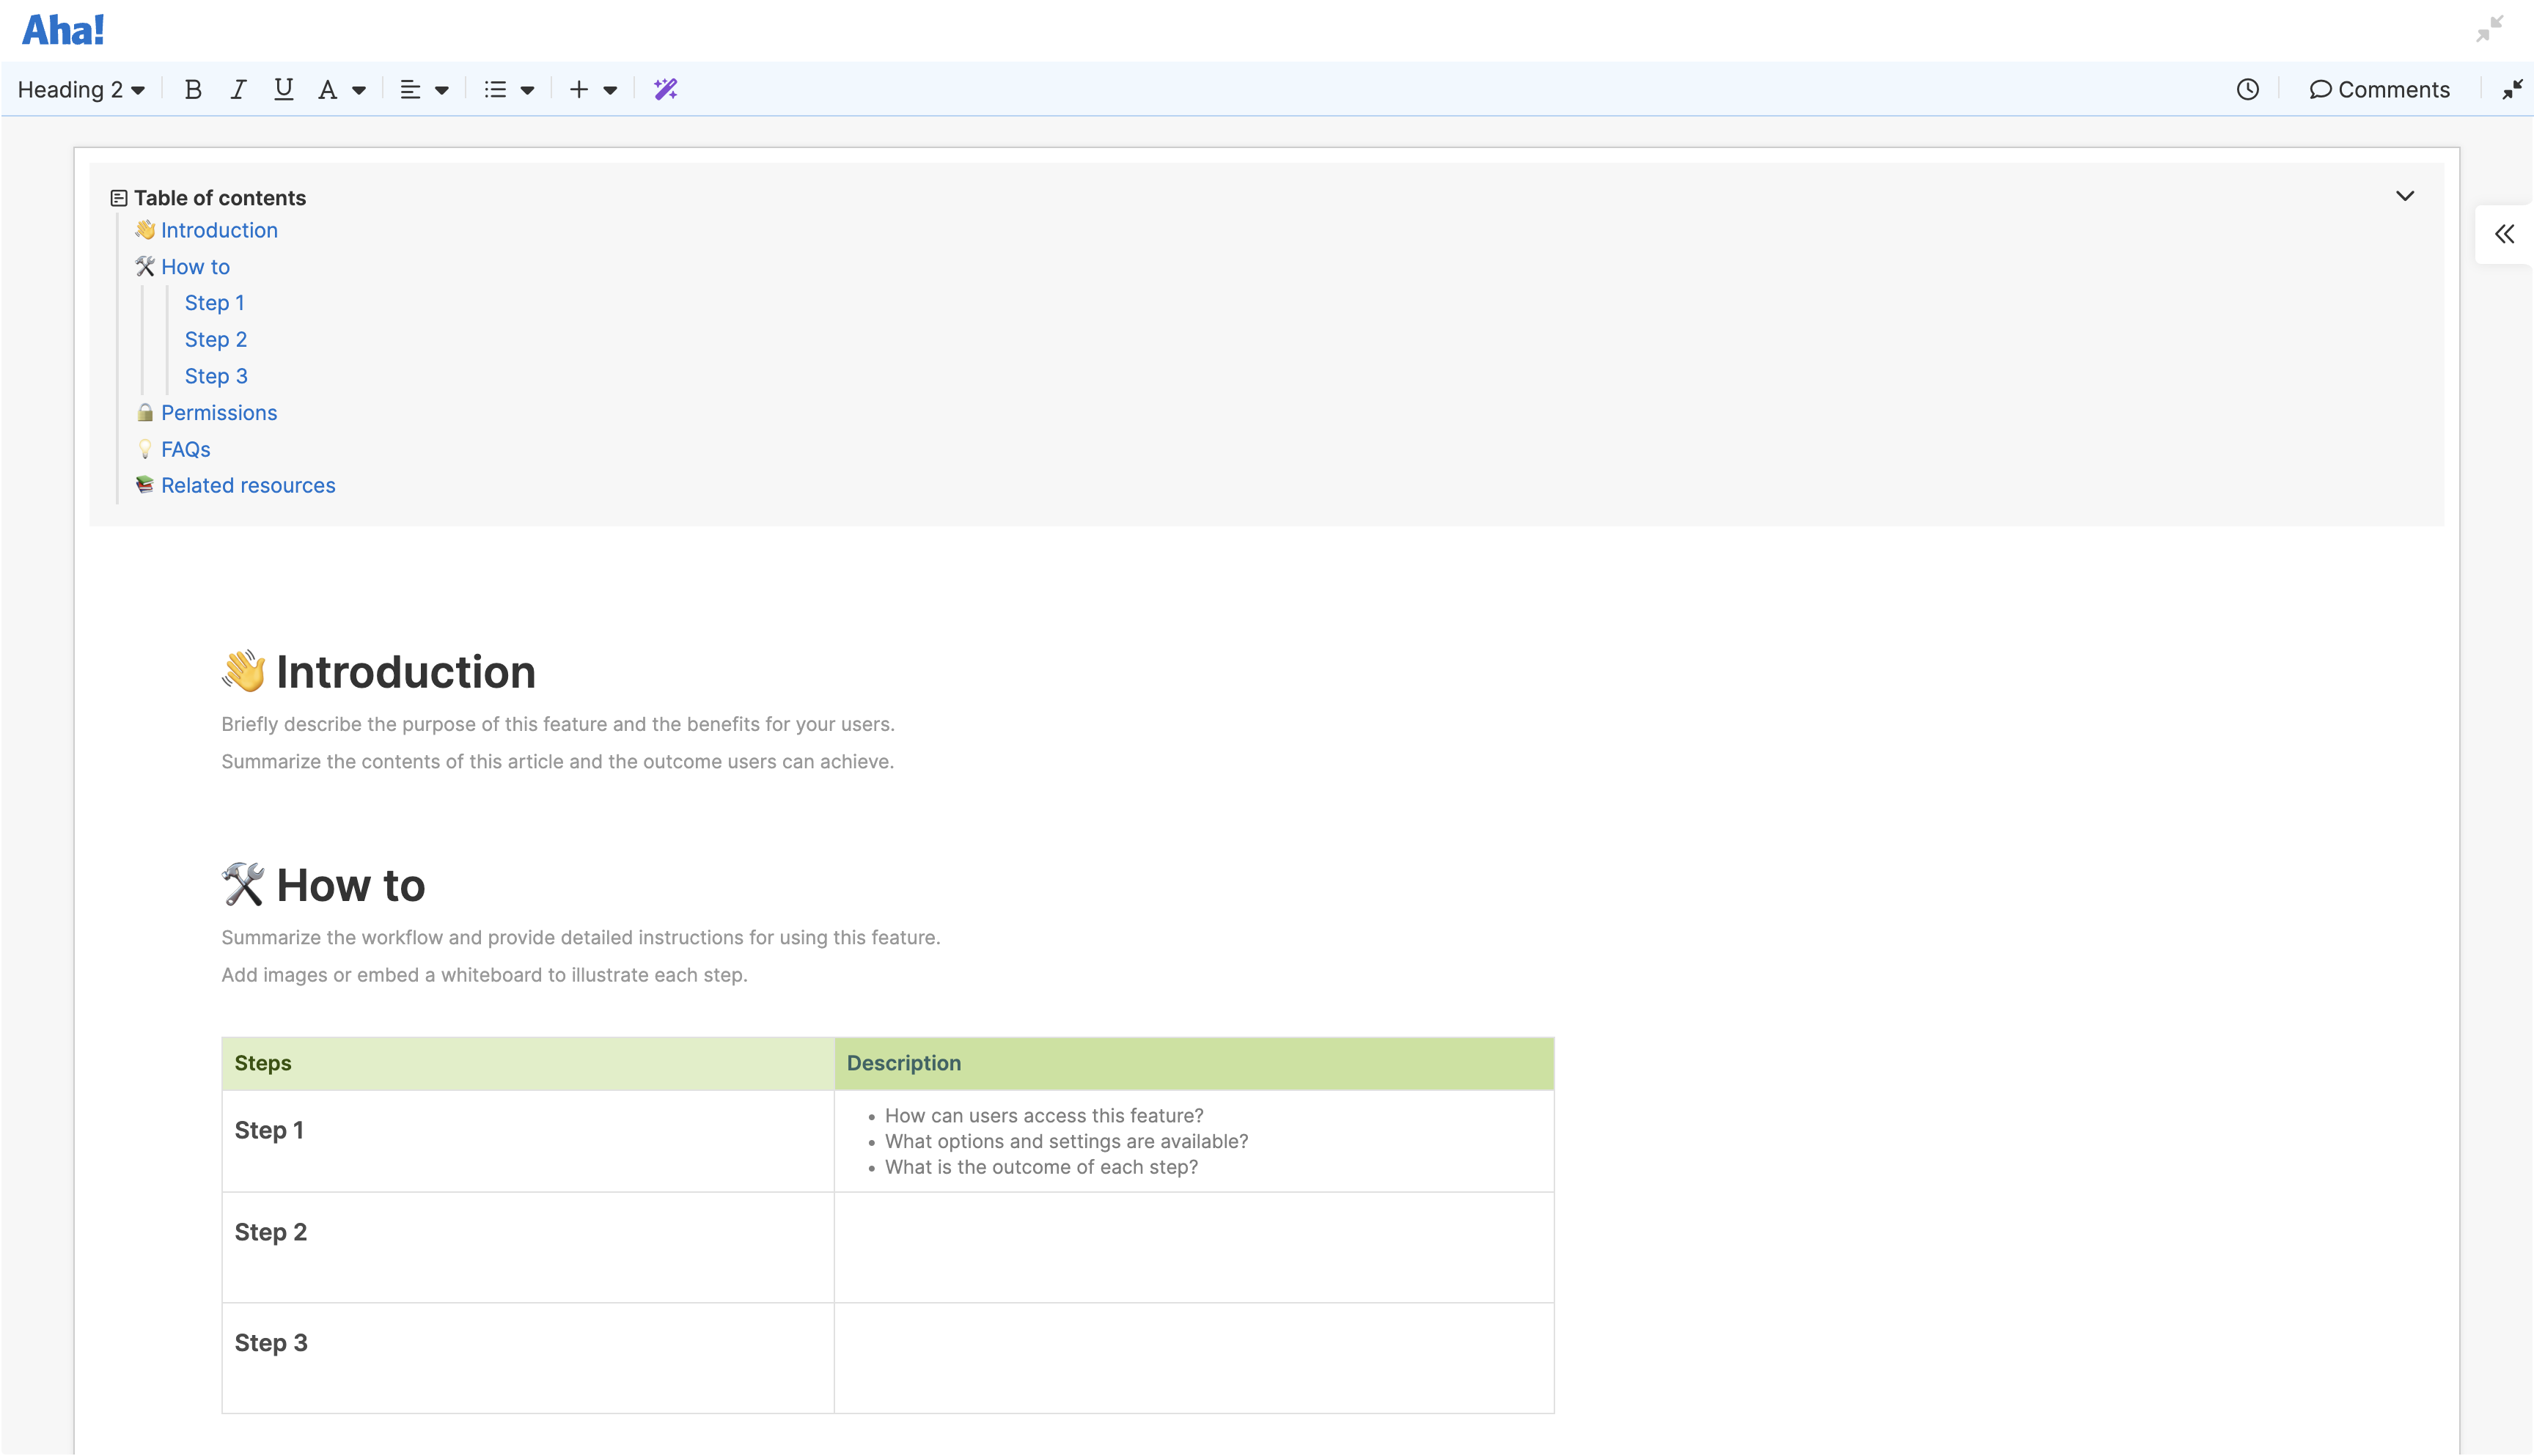Apply italic formatting
Image resolution: width=2534 pixels, height=1456 pixels.
(x=238, y=89)
